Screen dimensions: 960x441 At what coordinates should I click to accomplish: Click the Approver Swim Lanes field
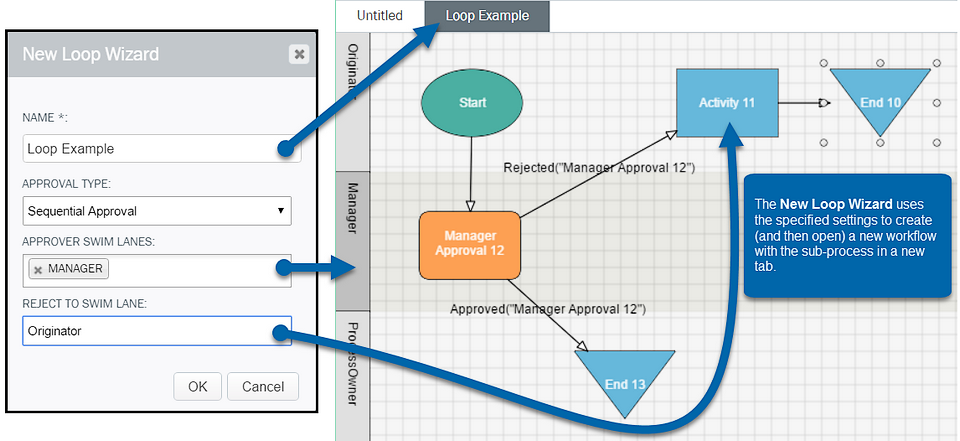(x=157, y=271)
